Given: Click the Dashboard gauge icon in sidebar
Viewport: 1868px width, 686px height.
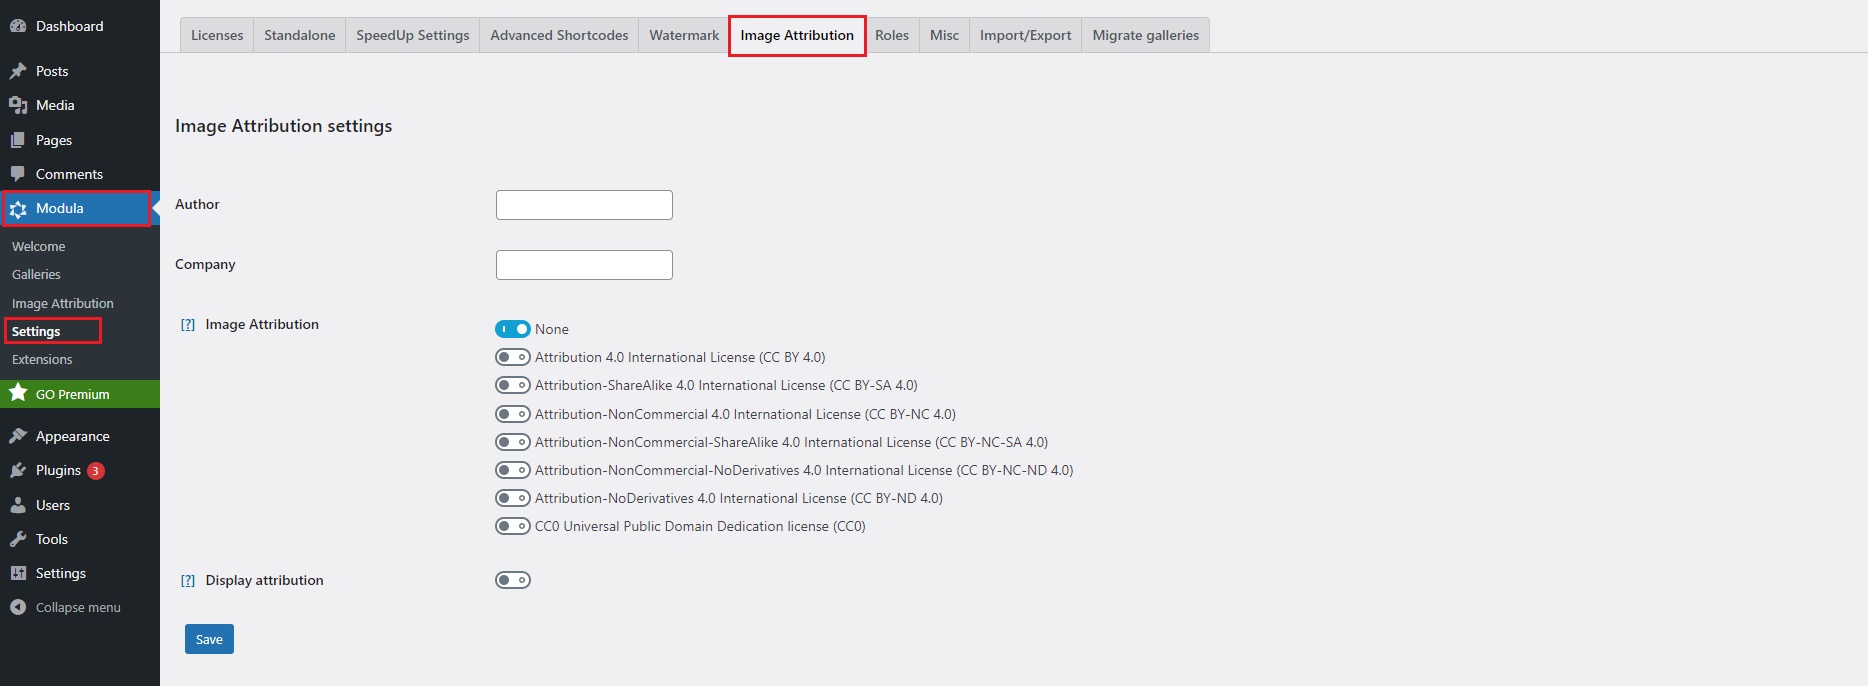Looking at the screenshot, I should [x=18, y=26].
